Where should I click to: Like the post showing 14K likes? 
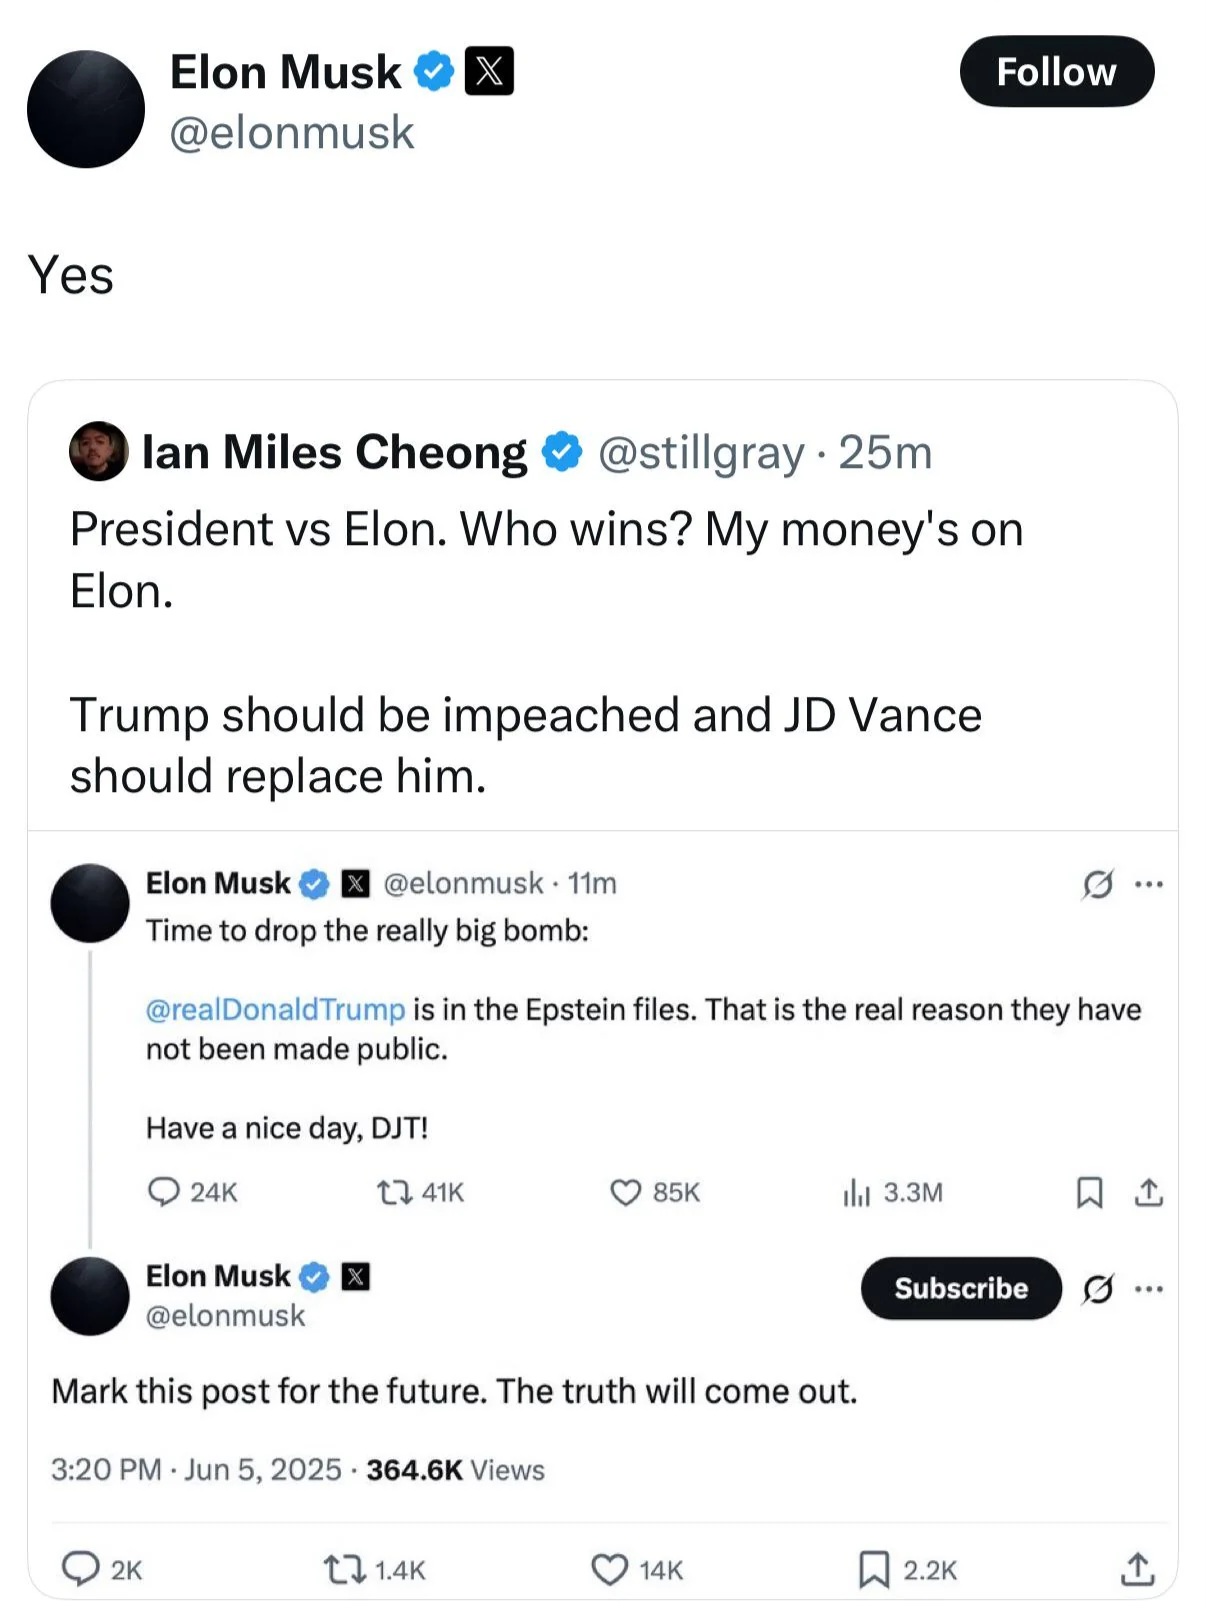(x=609, y=1570)
